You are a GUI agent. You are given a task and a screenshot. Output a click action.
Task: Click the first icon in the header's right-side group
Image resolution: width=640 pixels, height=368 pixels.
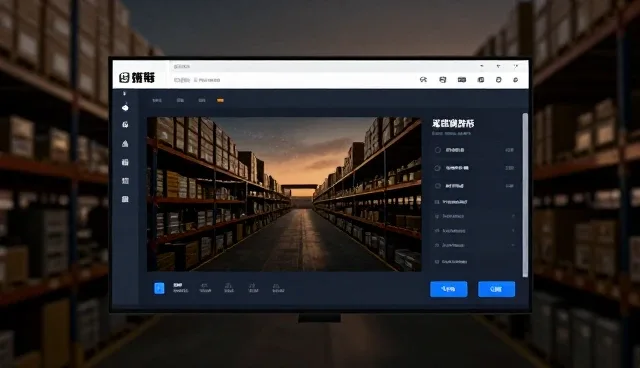tap(423, 80)
